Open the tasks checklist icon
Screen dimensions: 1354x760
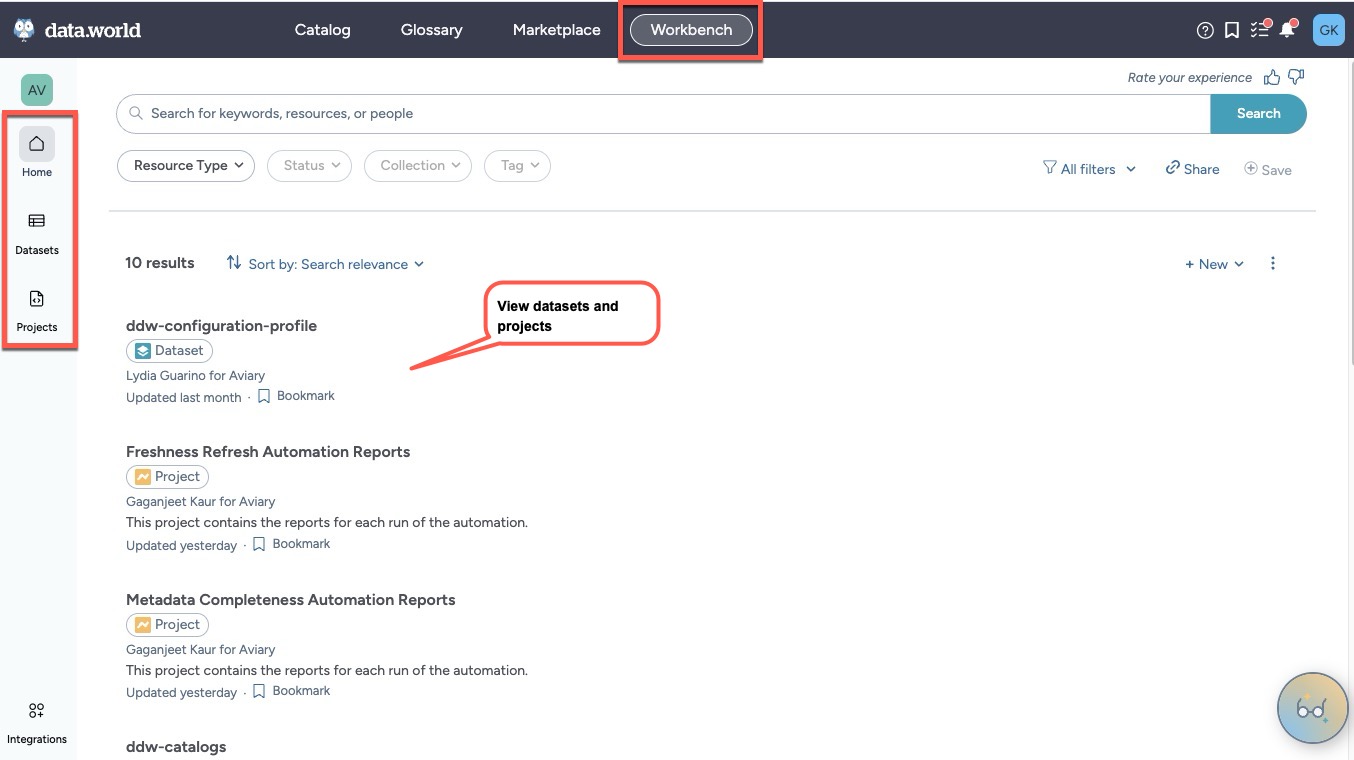pyautogui.click(x=1260, y=29)
